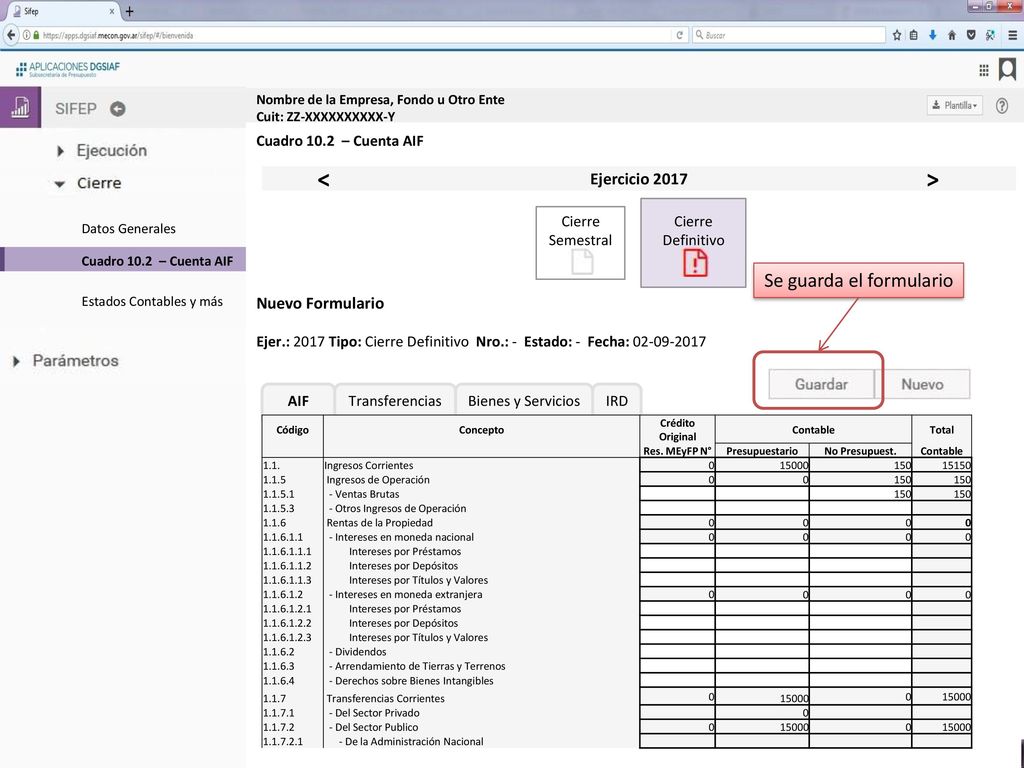Image resolution: width=1024 pixels, height=768 pixels.
Task: Close the Sifep browser tab
Action: [x=112, y=11]
